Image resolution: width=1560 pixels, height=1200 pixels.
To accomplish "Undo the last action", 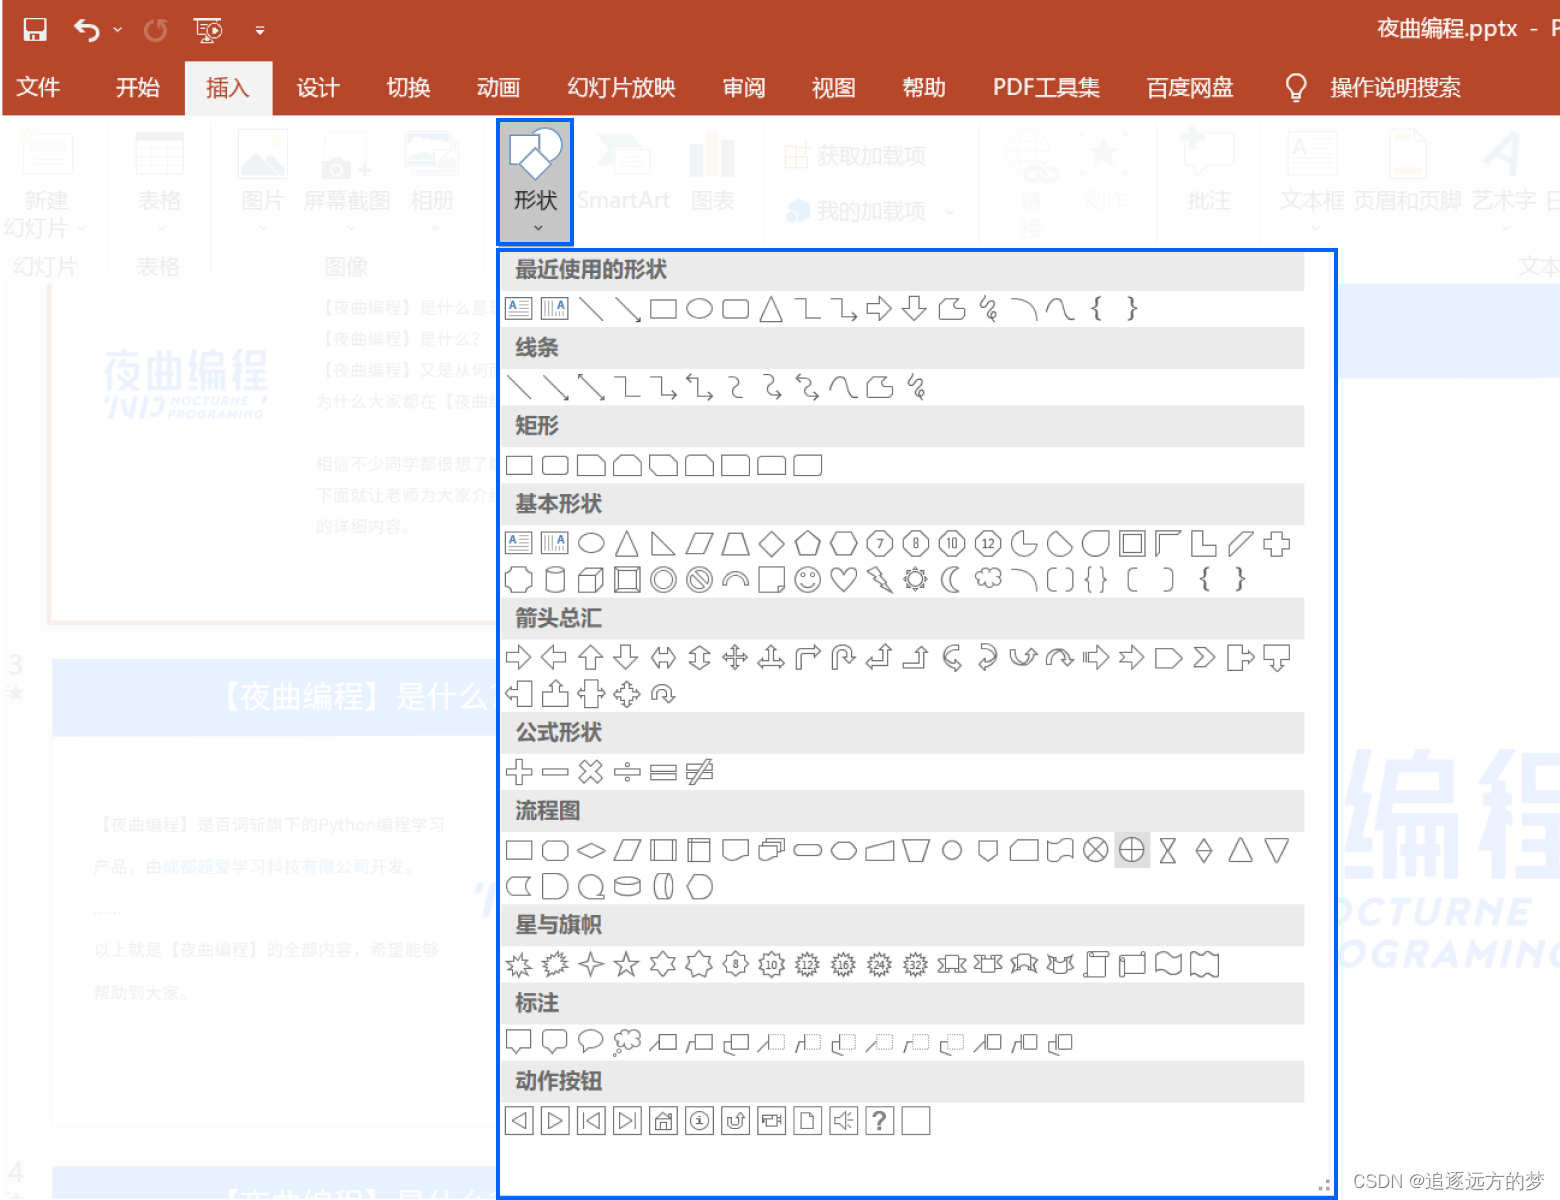I will [x=87, y=30].
